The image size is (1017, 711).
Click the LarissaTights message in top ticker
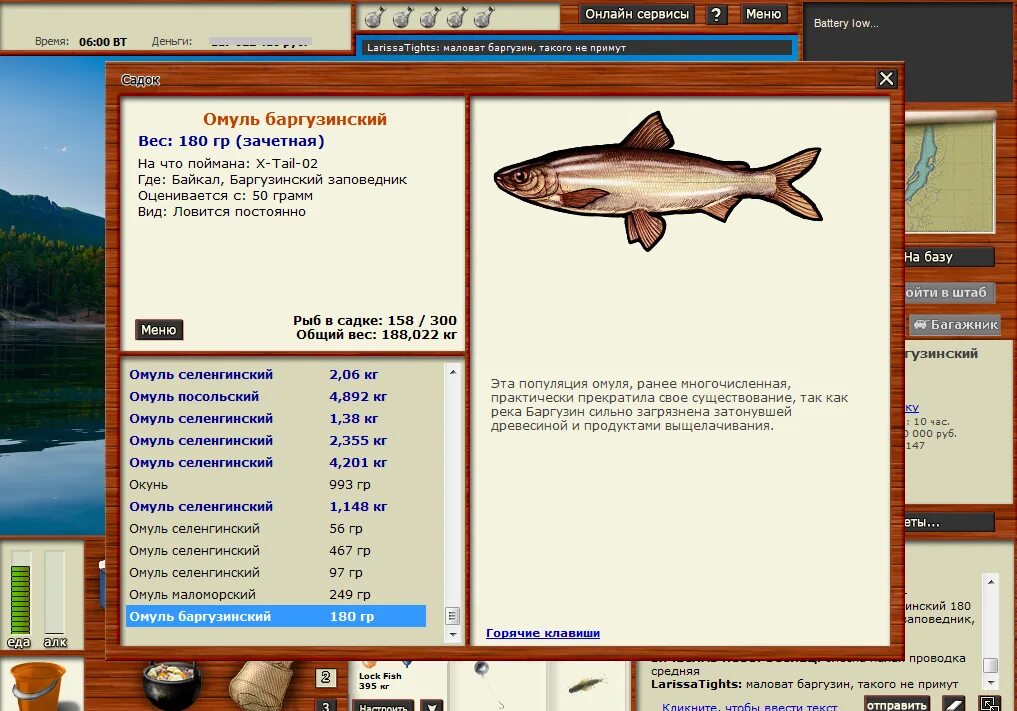(x=496, y=47)
